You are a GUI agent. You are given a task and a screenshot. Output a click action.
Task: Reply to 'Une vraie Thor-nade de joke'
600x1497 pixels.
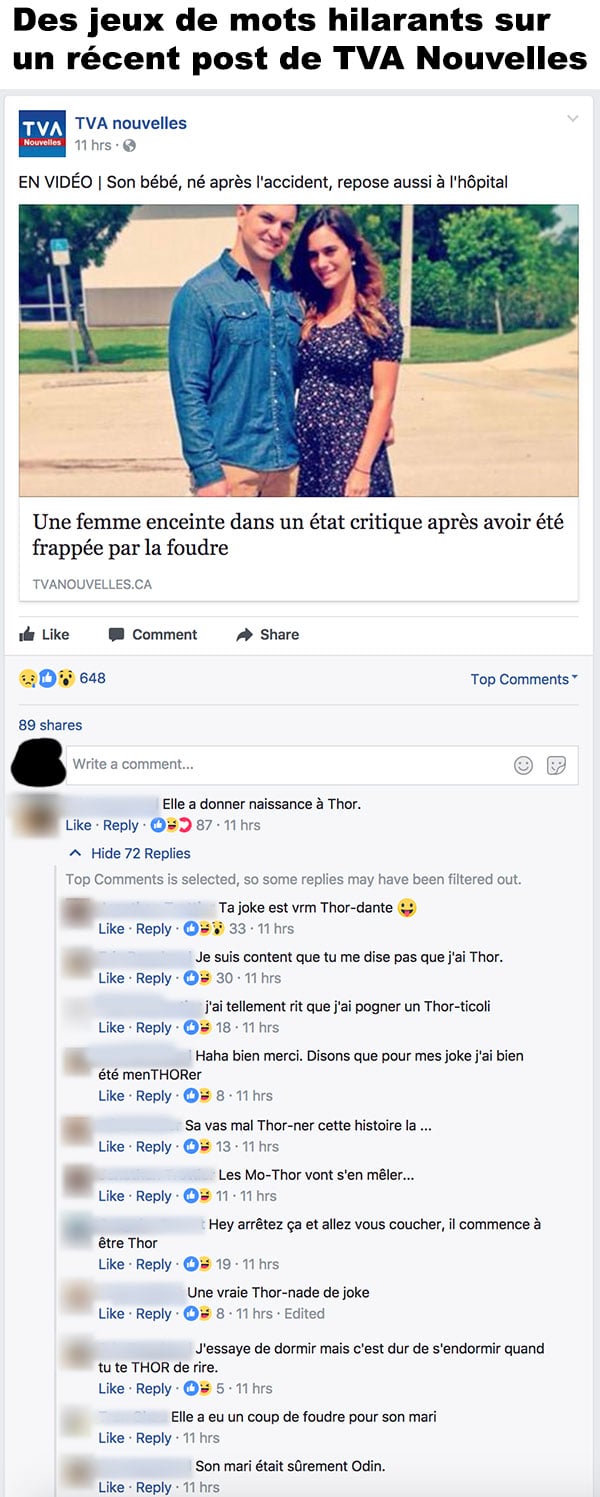(154, 1314)
